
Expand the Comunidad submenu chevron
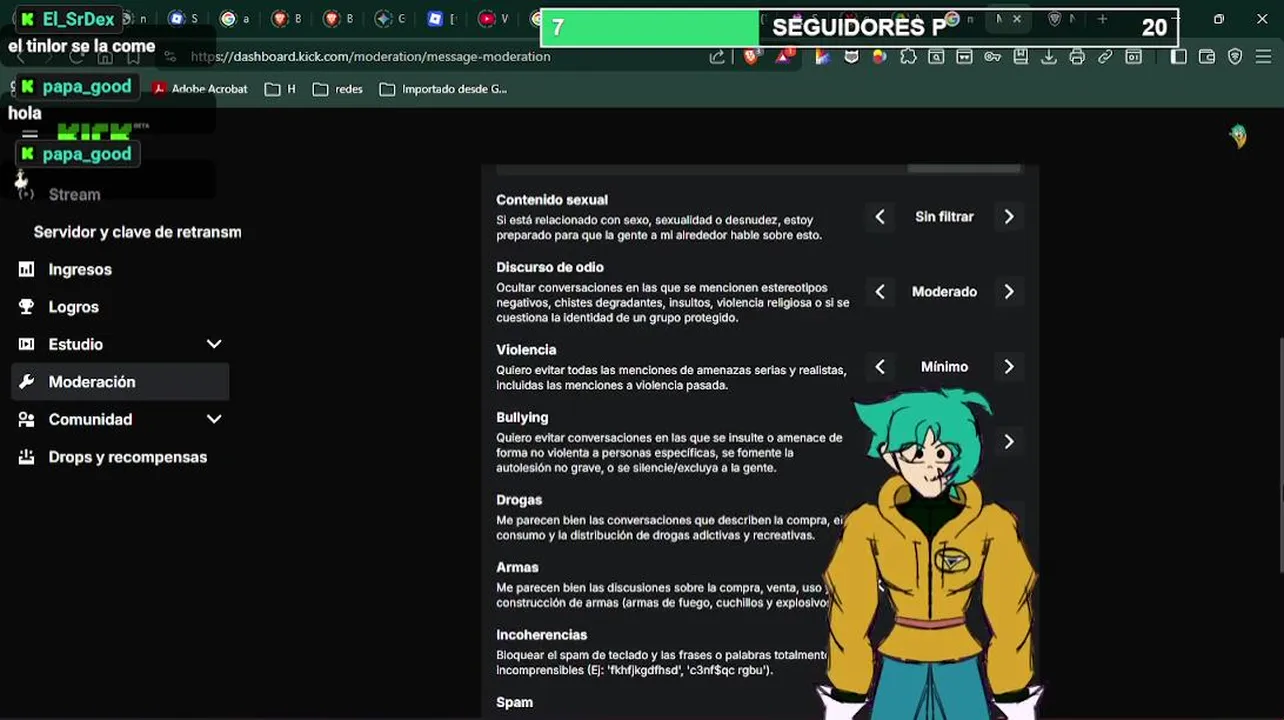[214, 419]
